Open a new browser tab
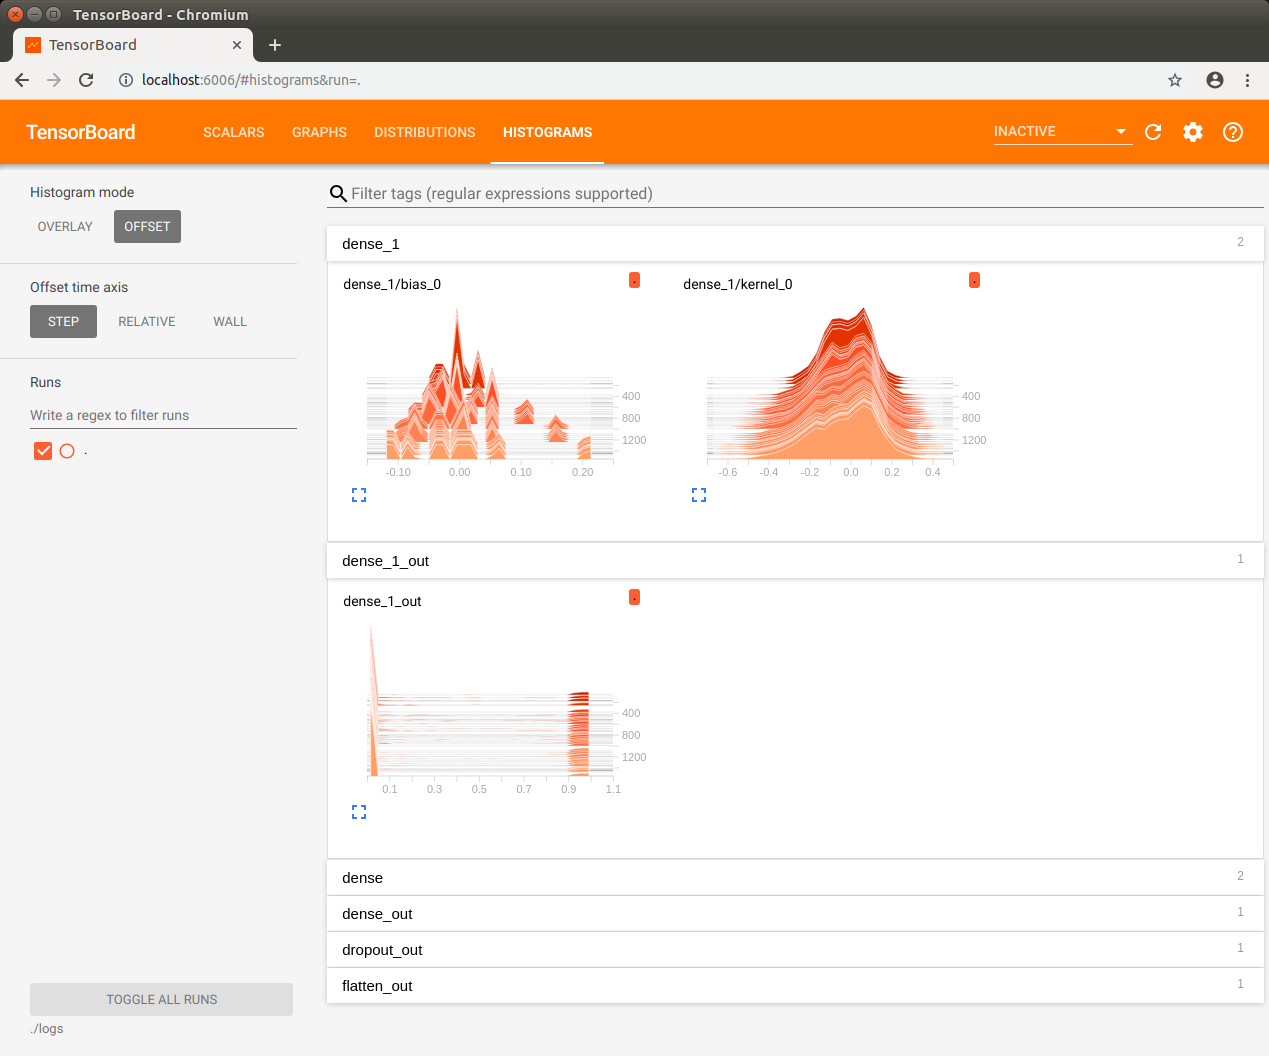The image size is (1269, 1056). pos(275,45)
